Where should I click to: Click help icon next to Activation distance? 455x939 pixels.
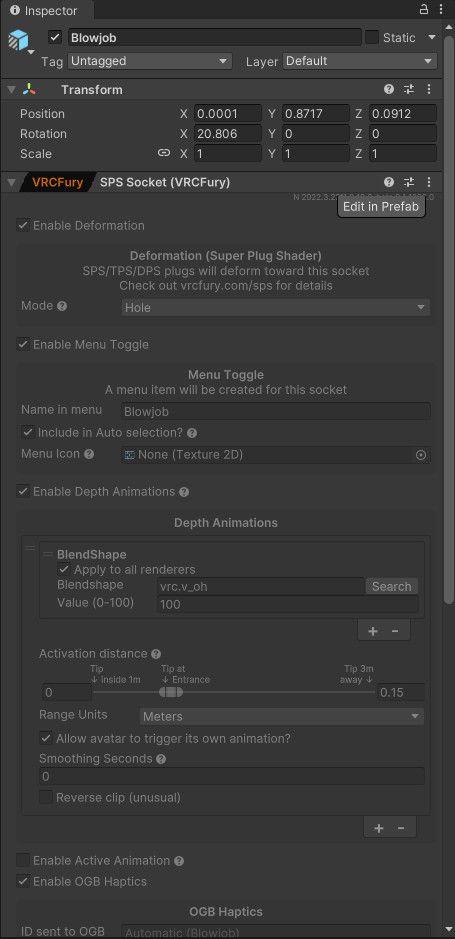click(156, 654)
